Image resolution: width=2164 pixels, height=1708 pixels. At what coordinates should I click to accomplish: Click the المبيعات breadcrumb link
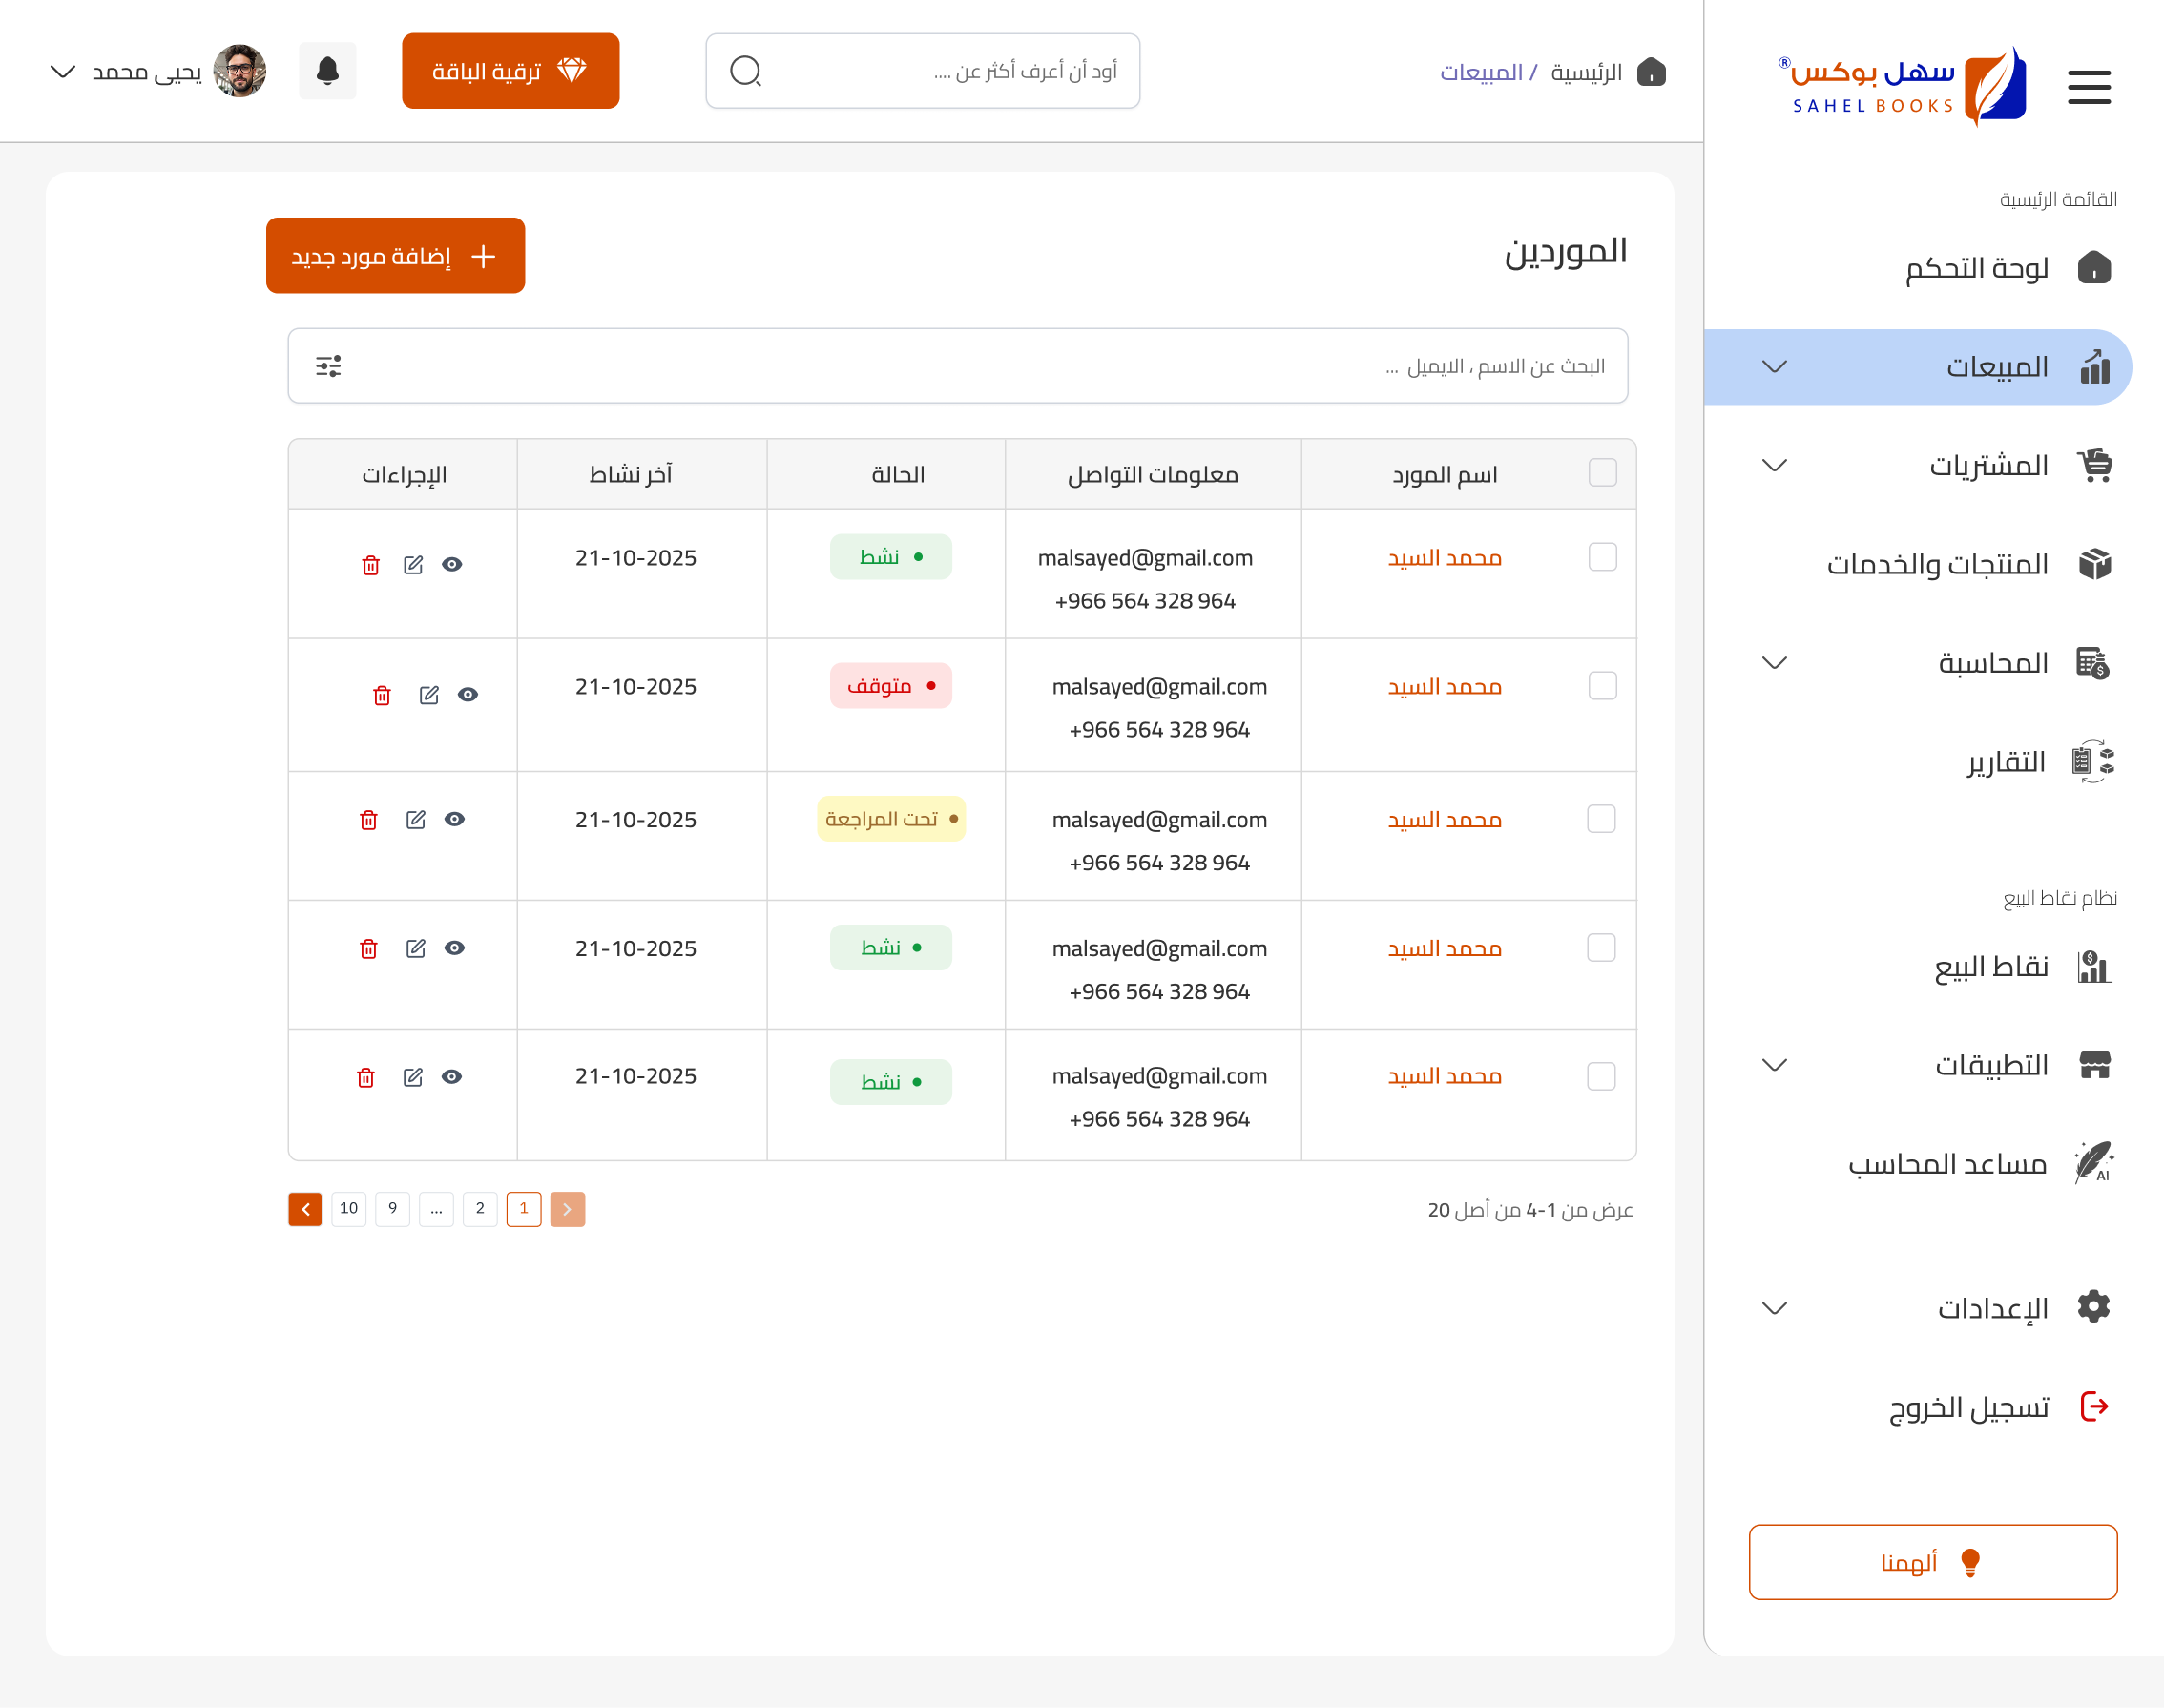(1480, 72)
